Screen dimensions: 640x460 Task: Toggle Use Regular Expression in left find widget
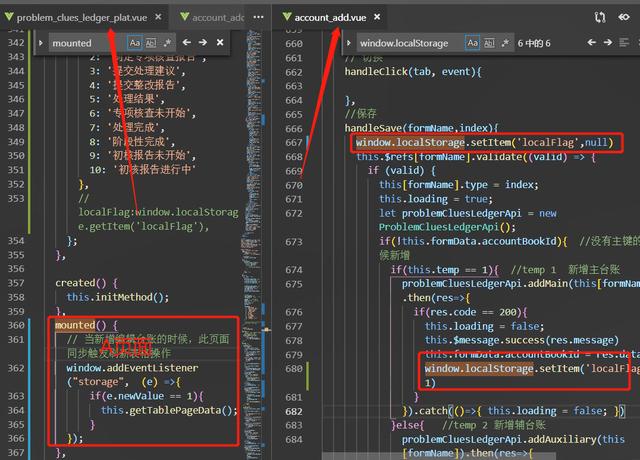click(x=167, y=43)
